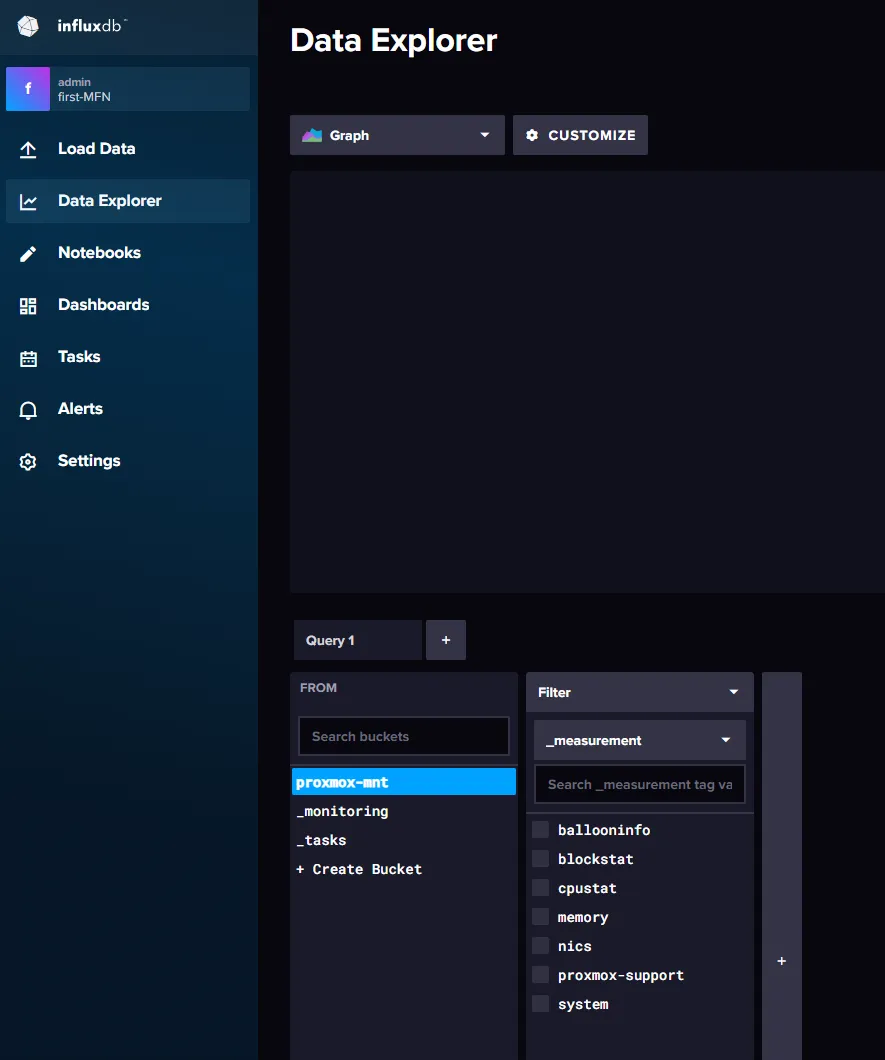Click the Graph visualization type icon

coord(312,135)
